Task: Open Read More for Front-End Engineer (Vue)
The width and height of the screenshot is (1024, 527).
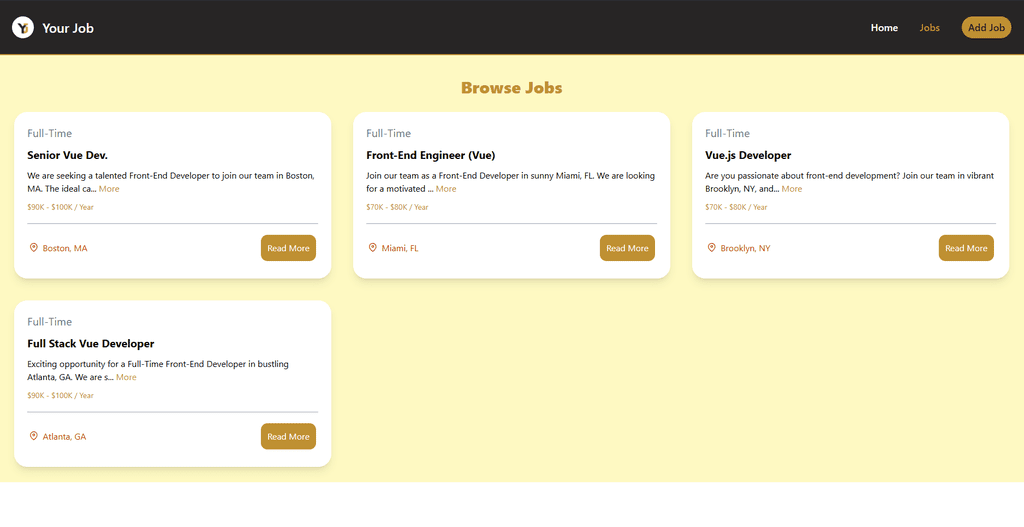Action: pos(627,248)
